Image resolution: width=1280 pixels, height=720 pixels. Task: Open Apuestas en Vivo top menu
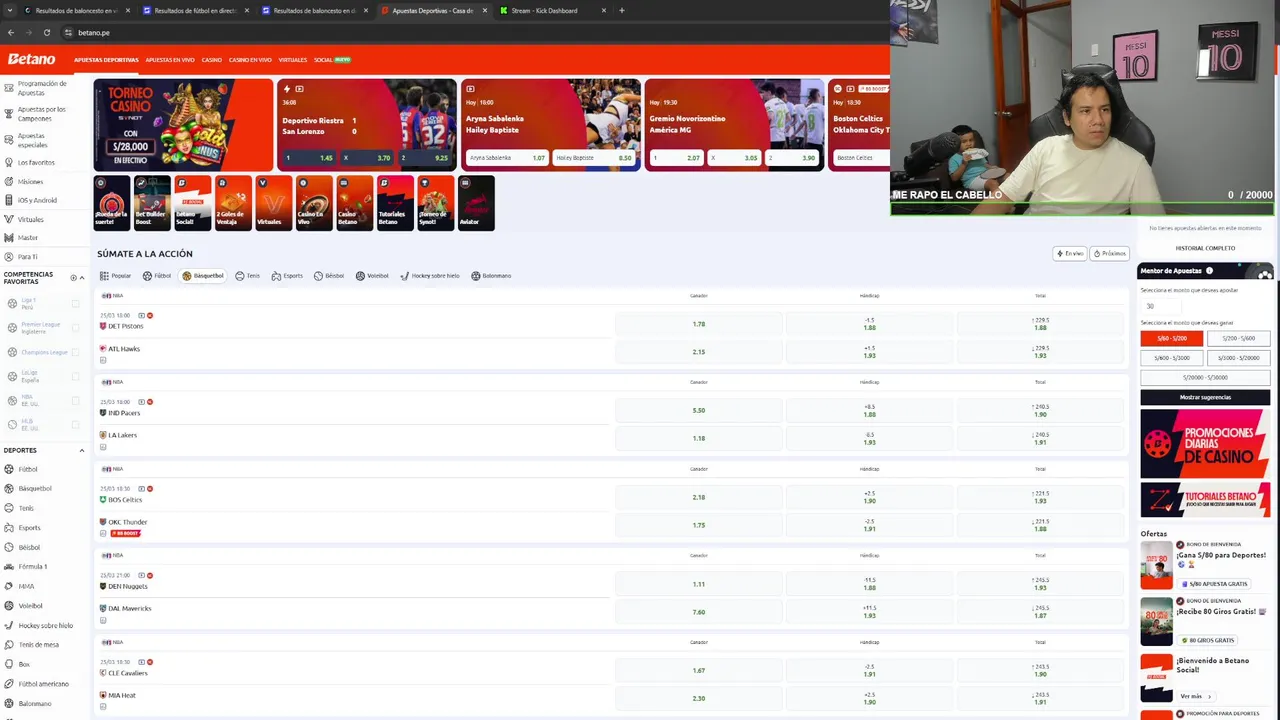point(170,60)
